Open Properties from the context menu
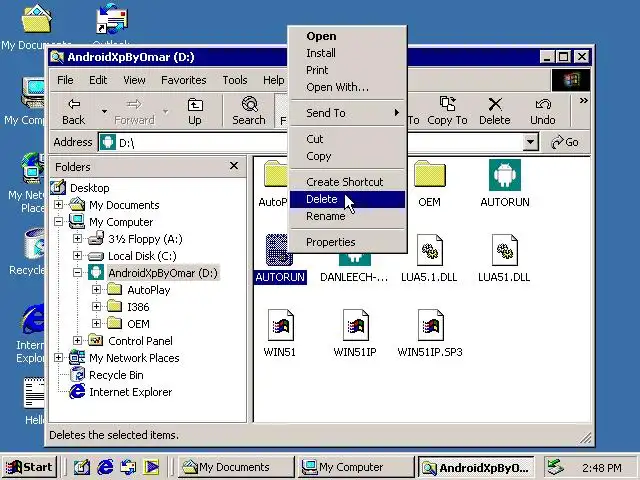Image resolution: width=640 pixels, height=480 pixels. (x=347, y=242)
